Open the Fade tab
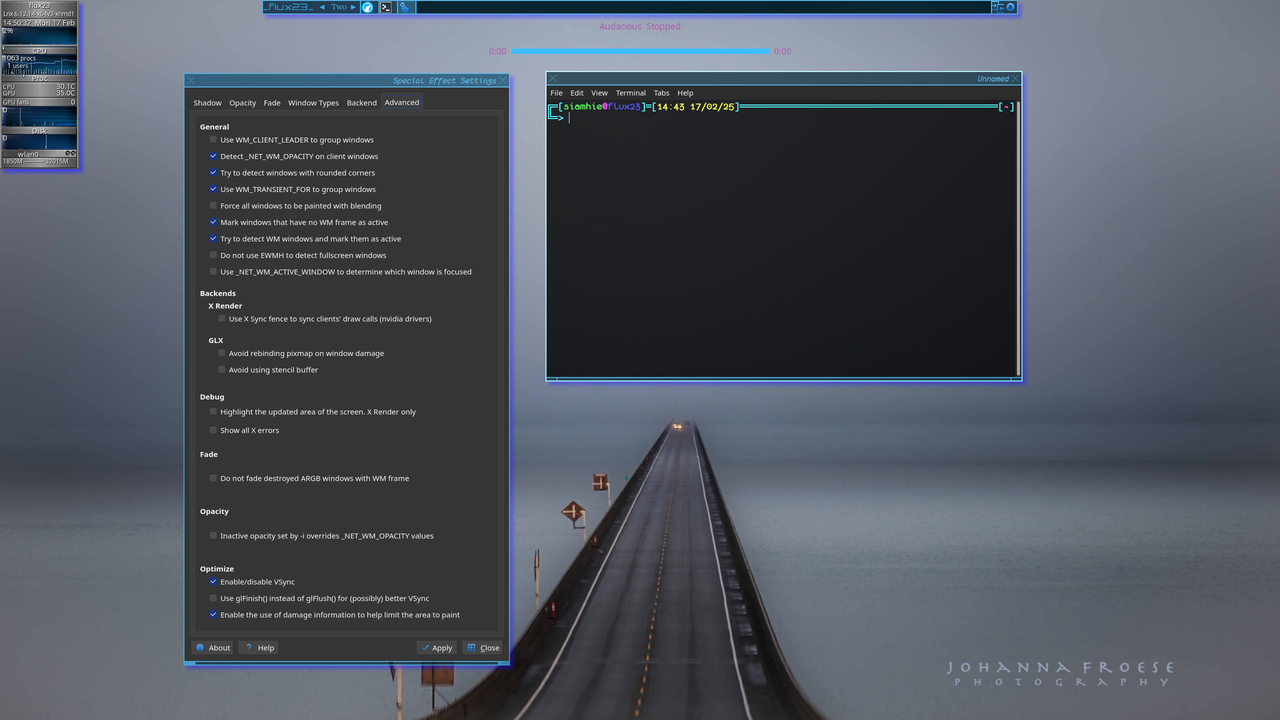This screenshot has height=720, width=1280. point(272,102)
